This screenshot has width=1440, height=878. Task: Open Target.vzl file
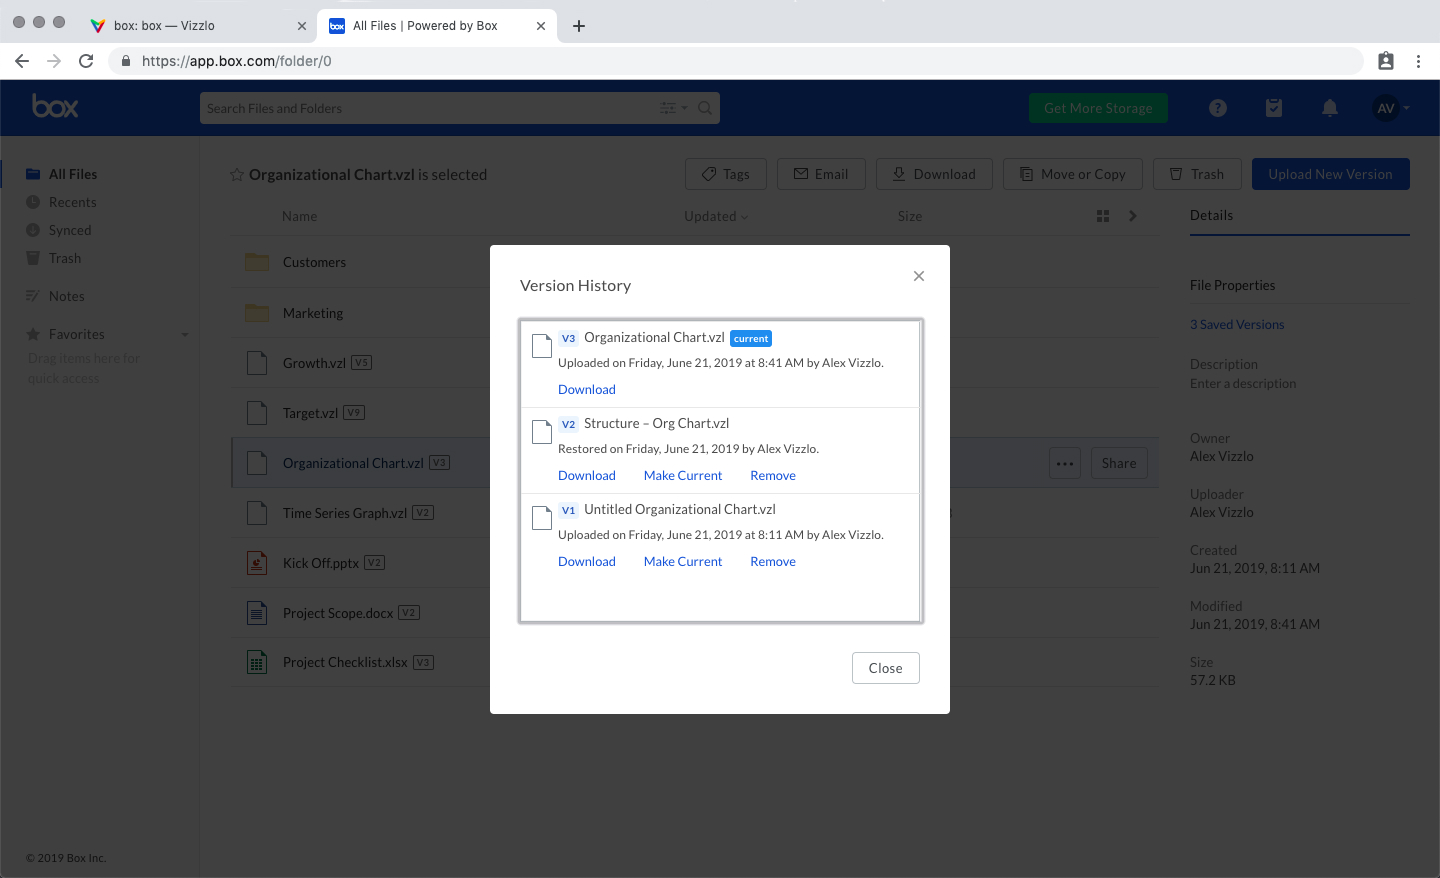click(x=310, y=413)
